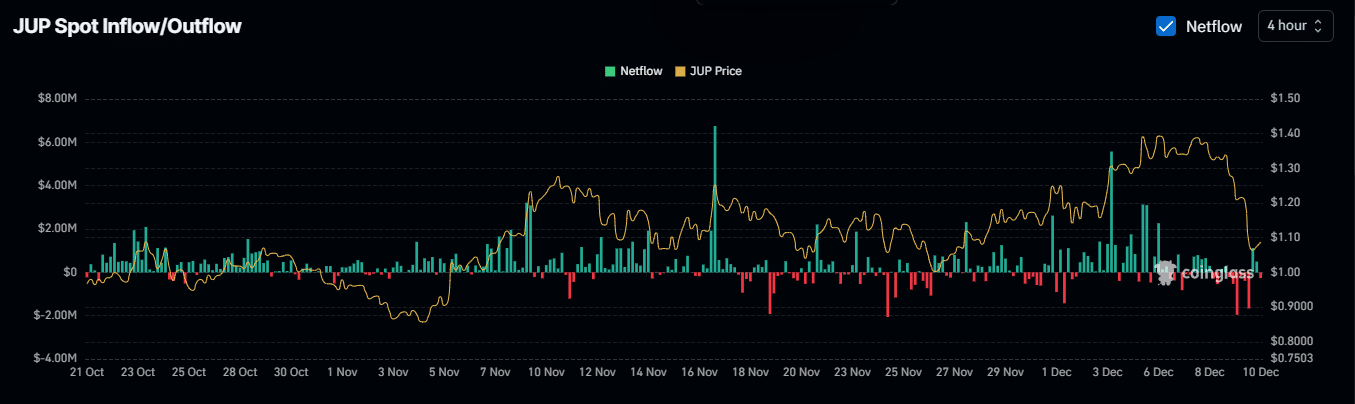Click the 25 Nov date label

pyautogui.click(x=903, y=372)
